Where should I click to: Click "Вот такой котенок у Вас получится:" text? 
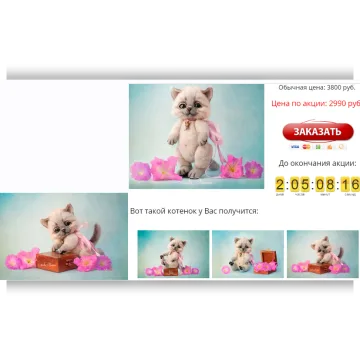pos(194,211)
